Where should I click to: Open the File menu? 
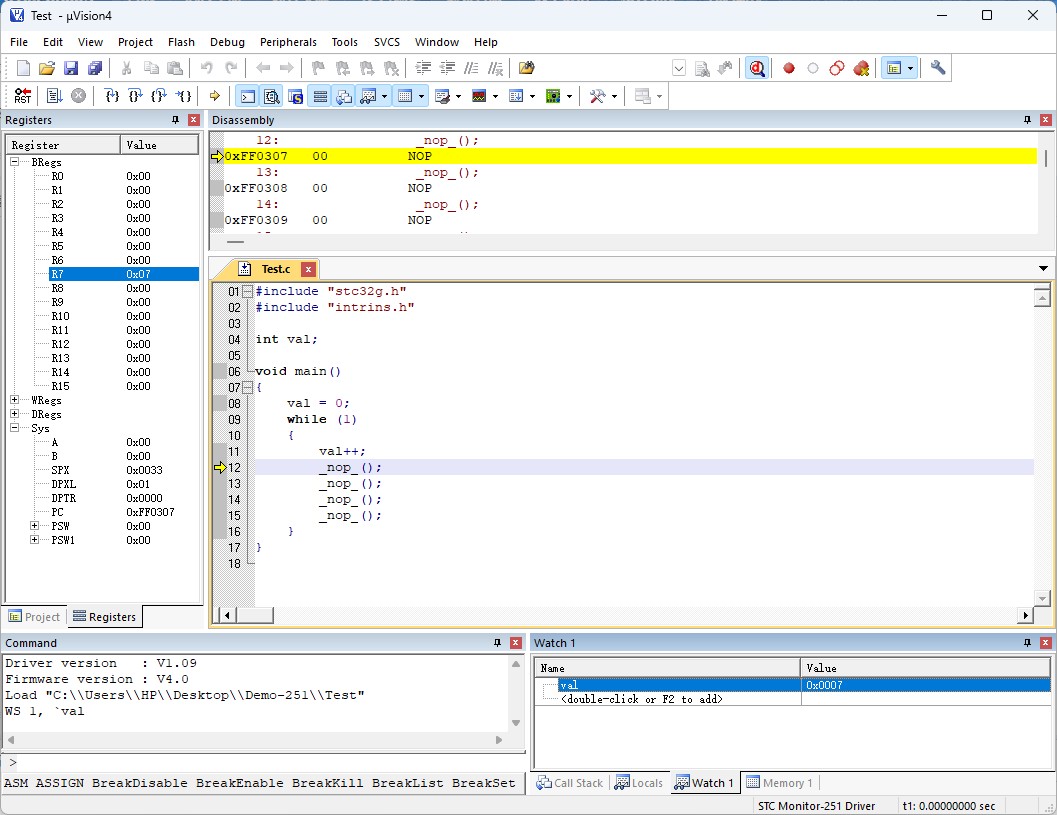point(19,42)
